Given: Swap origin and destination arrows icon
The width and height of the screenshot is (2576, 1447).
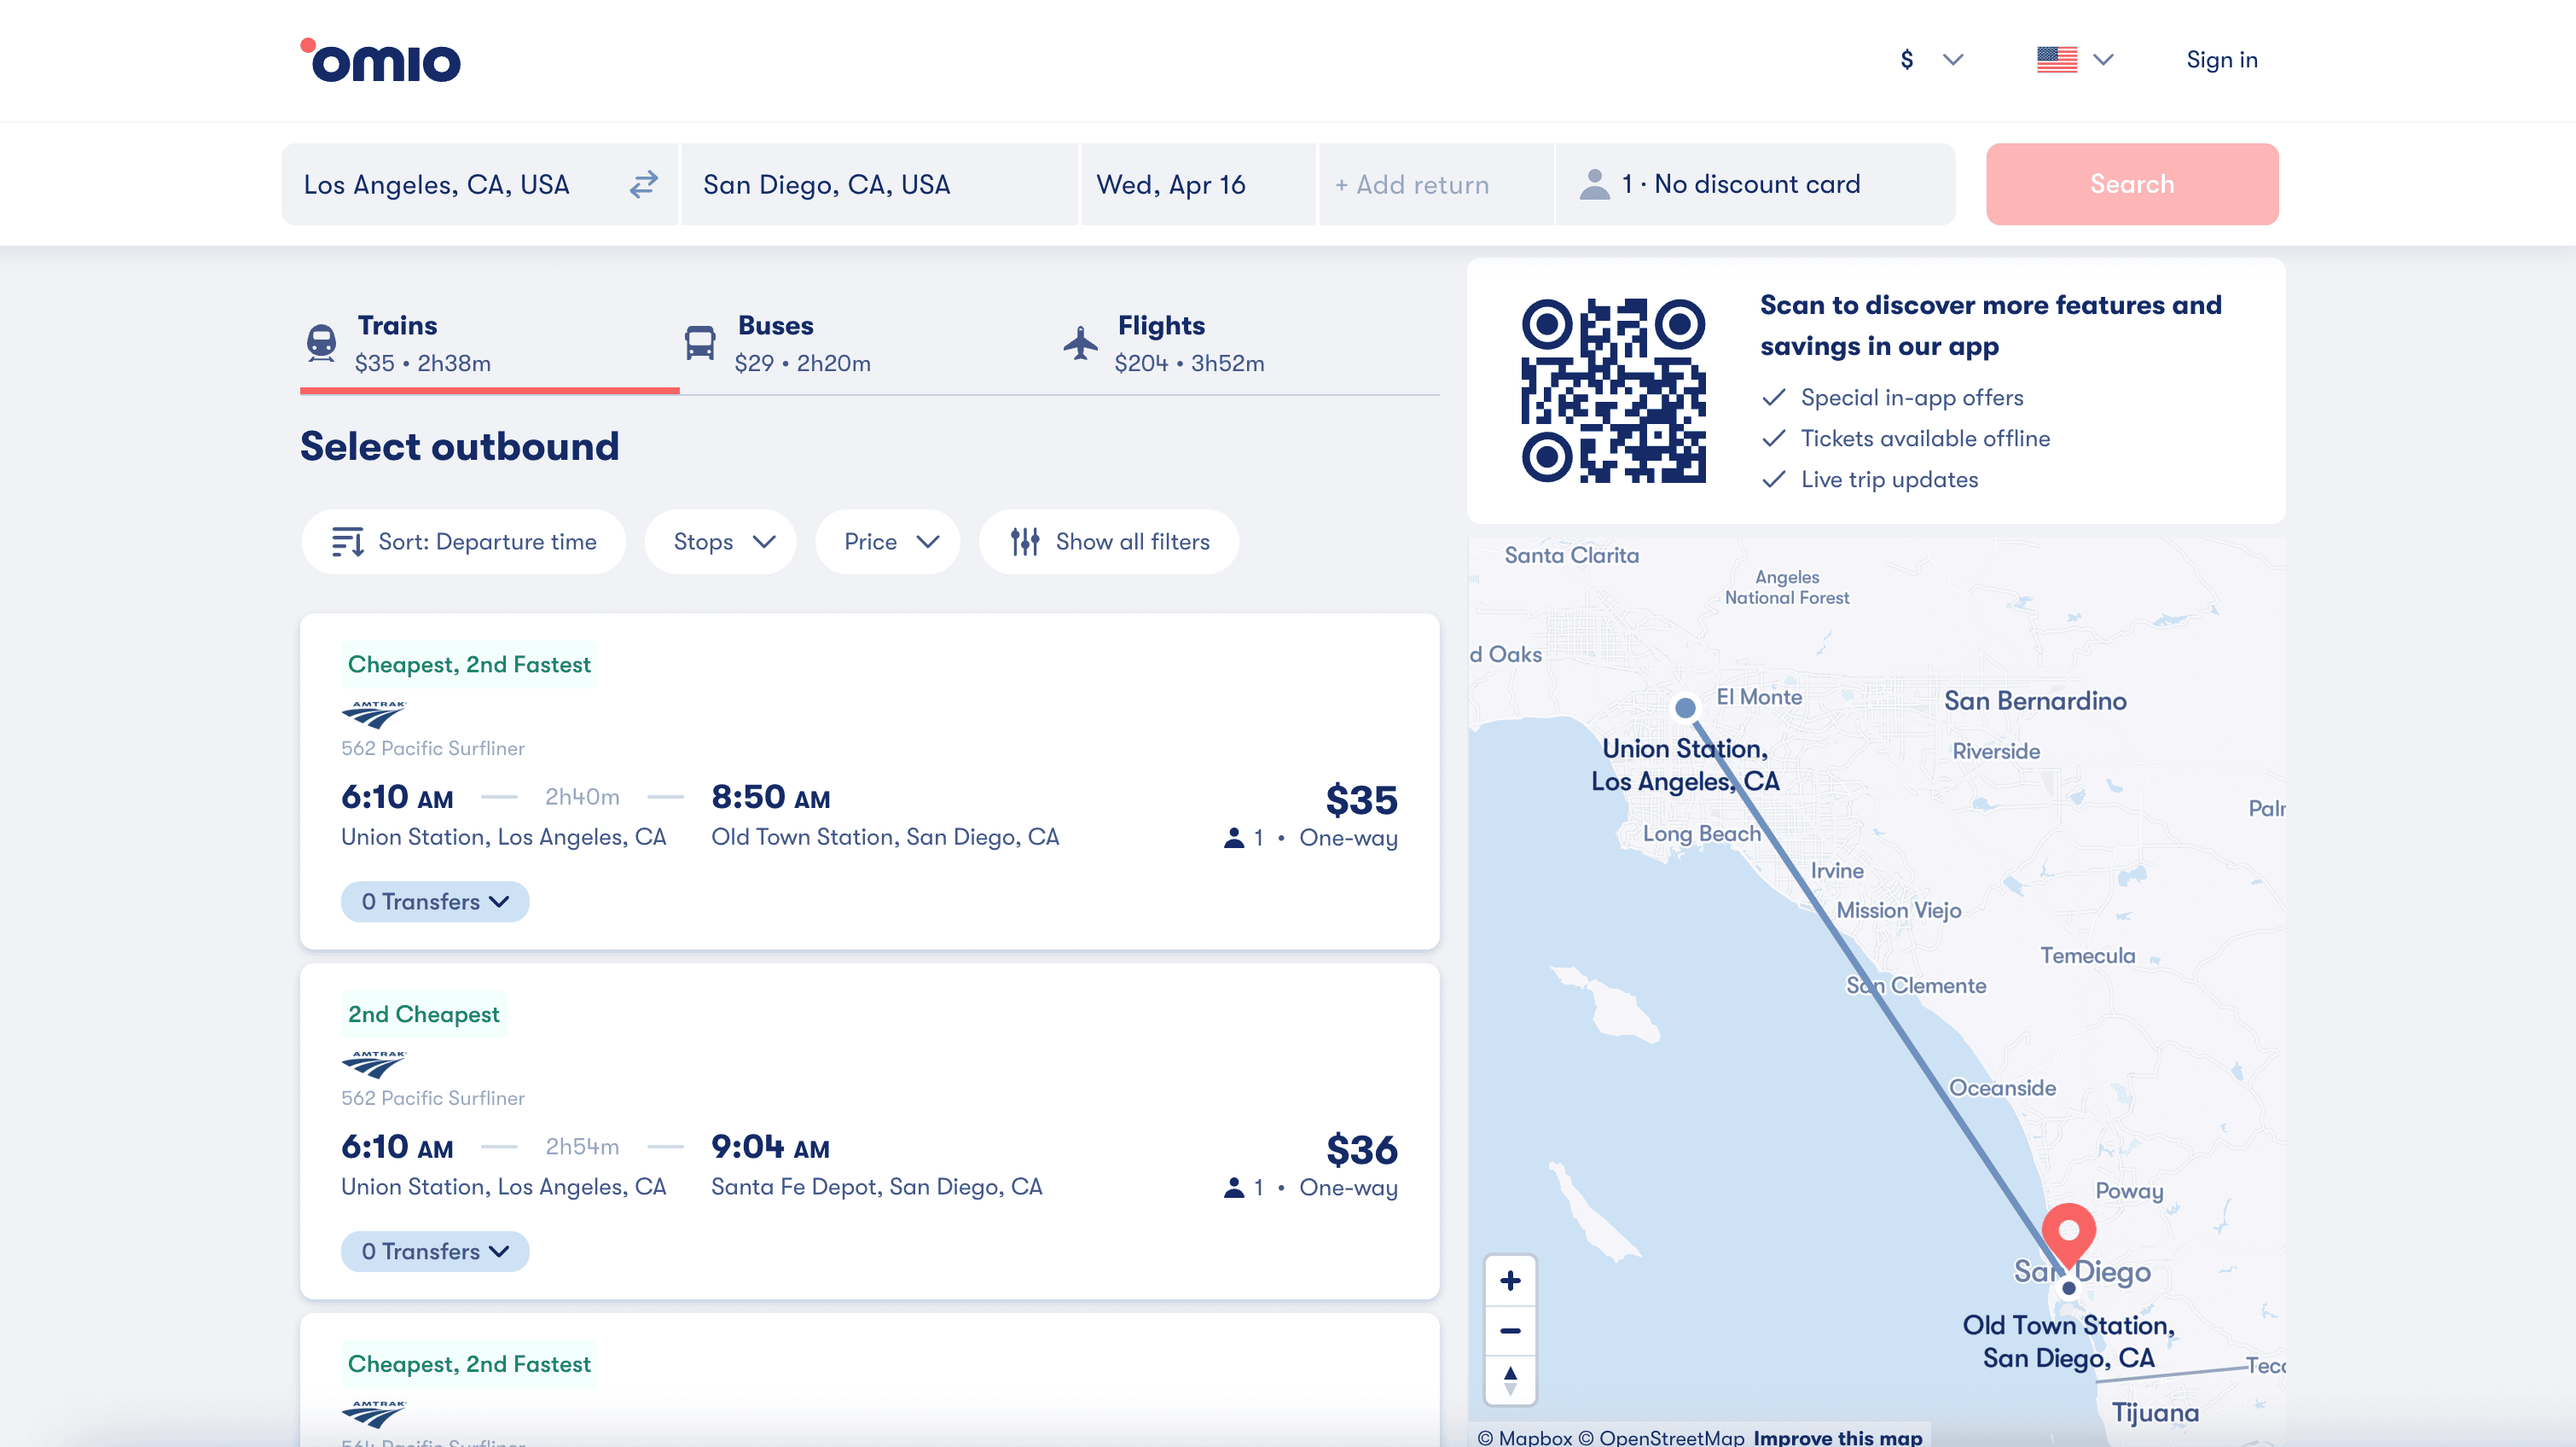Looking at the screenshot, I should pyautogui.click(x=644, y=184).
